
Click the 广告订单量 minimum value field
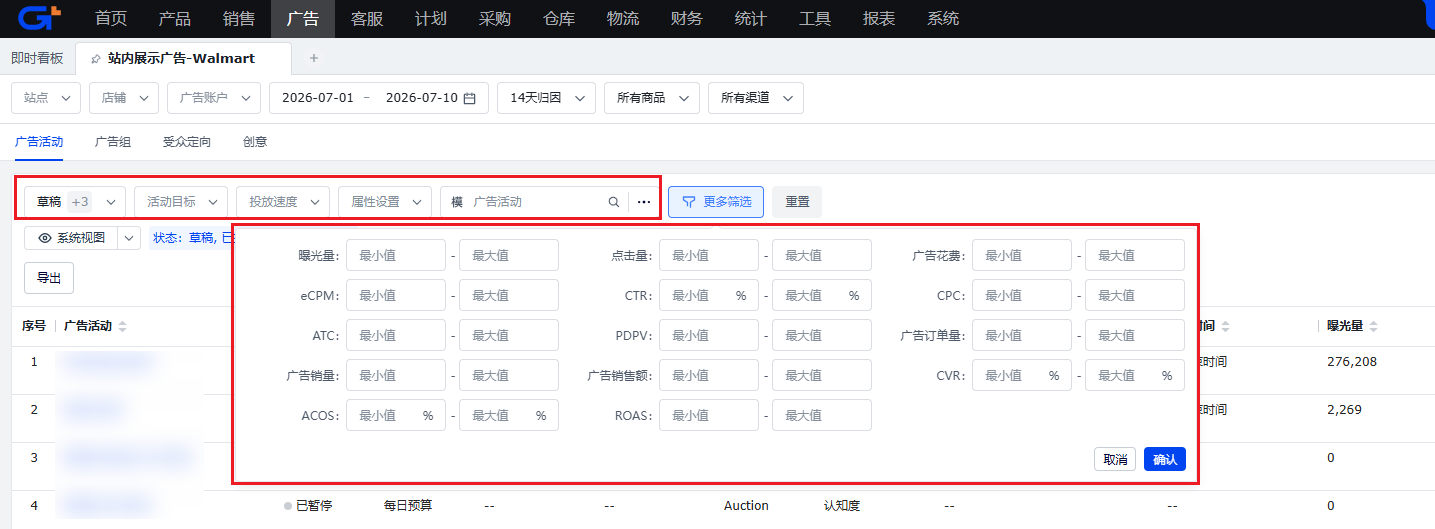1022,335
